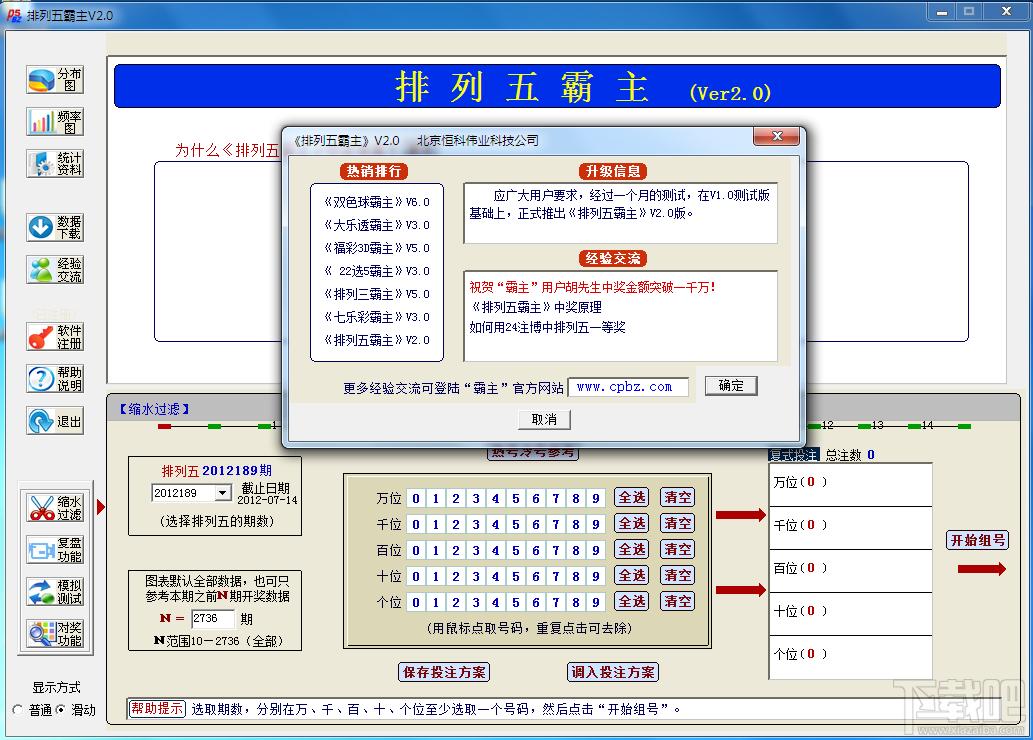This screenshot has height=740, width=1033.
Task: Toggle number 0 in 万位 row
Action: [x=416, y=498]
